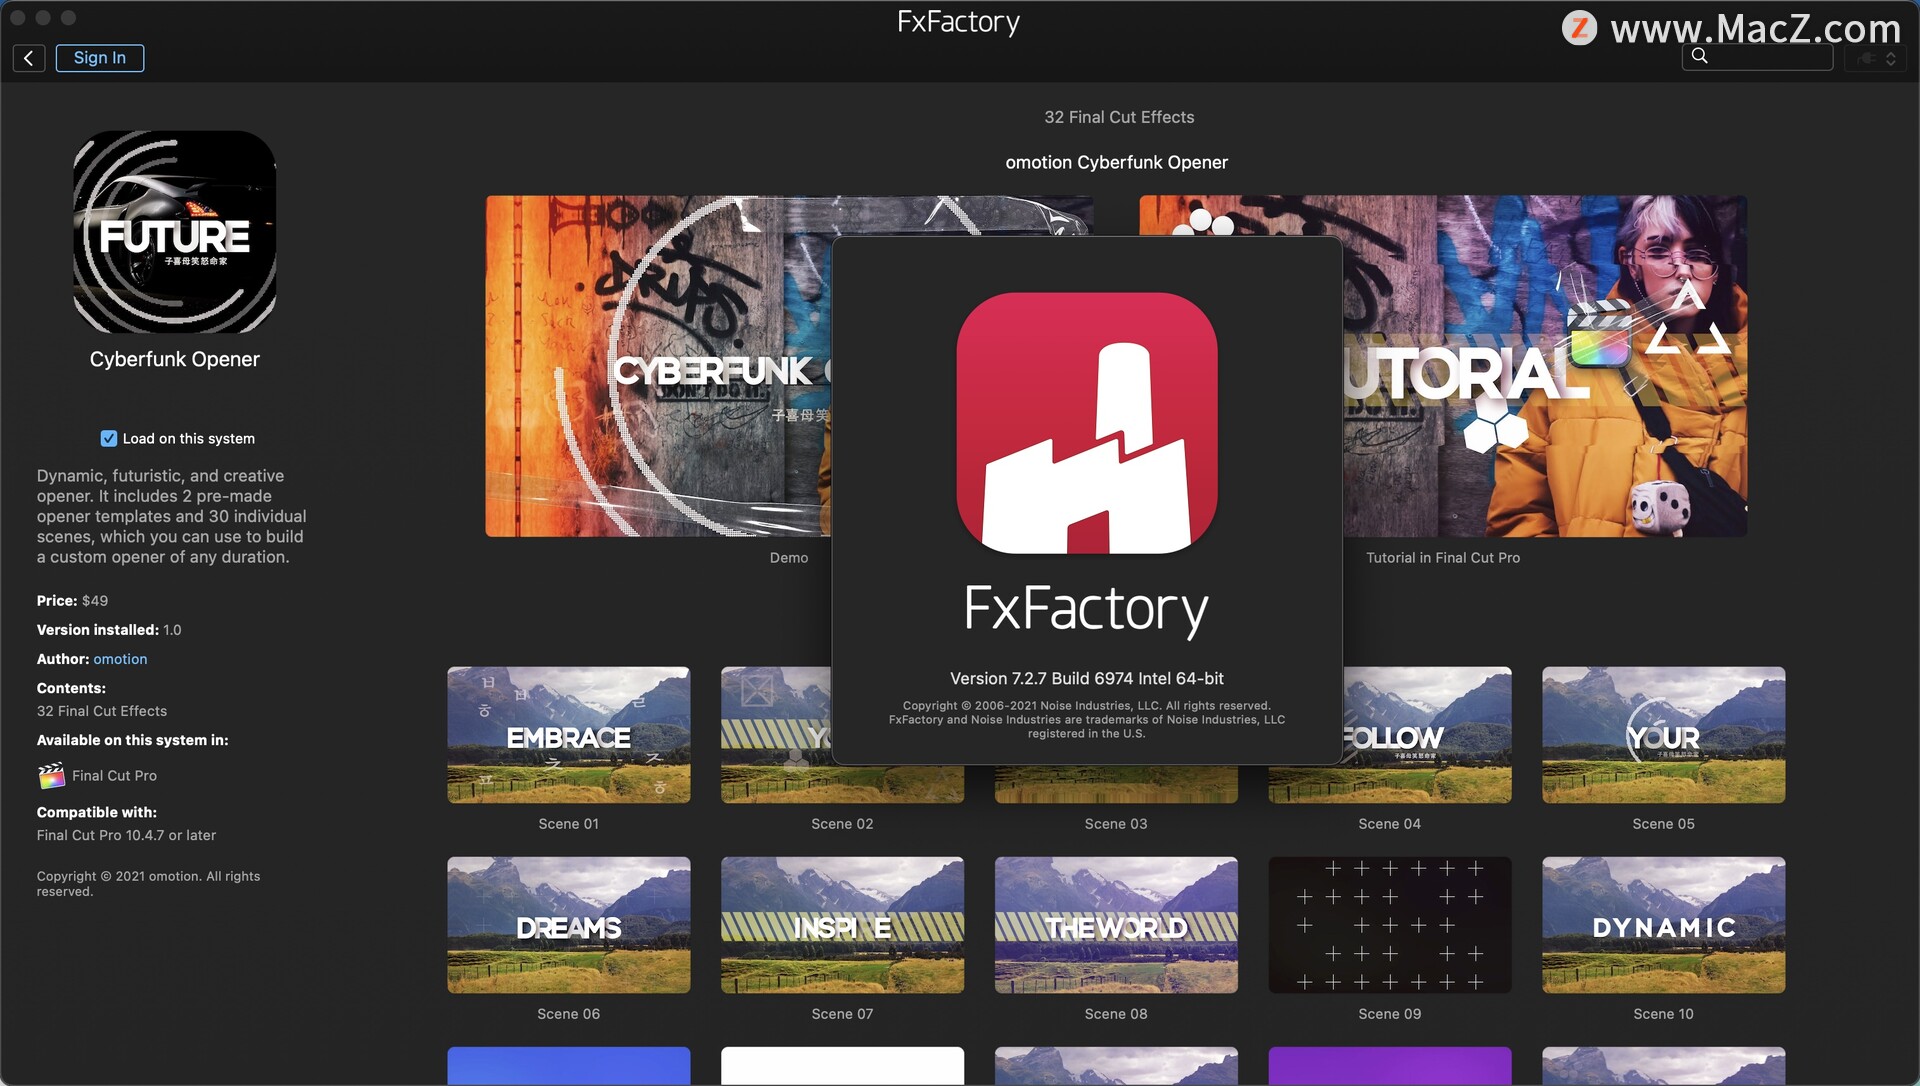Click the search field magnifier
The image size is (1920, 1086).
(1700, 57)
